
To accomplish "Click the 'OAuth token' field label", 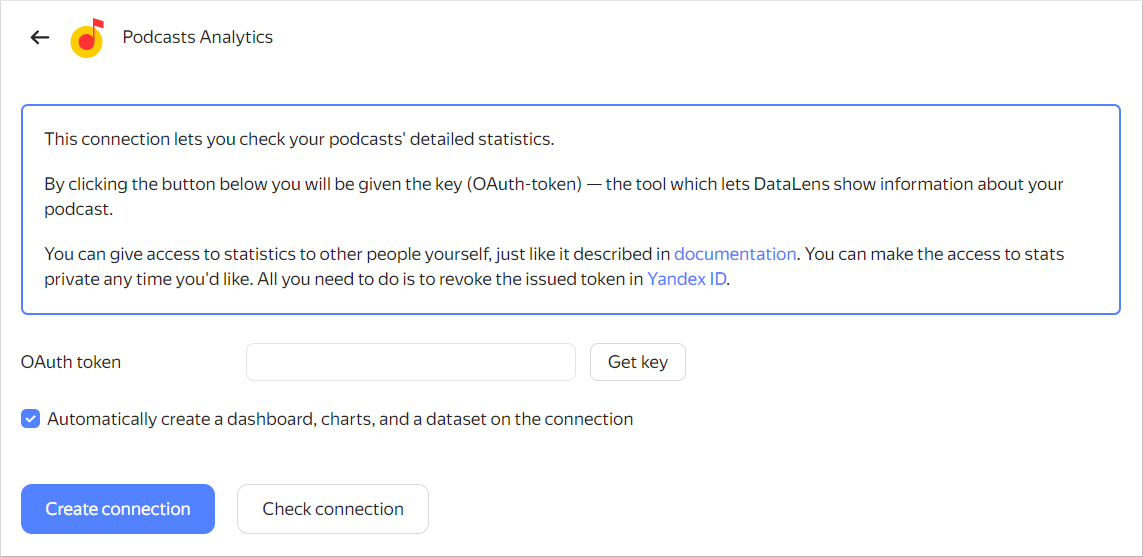I will point(71,362).
